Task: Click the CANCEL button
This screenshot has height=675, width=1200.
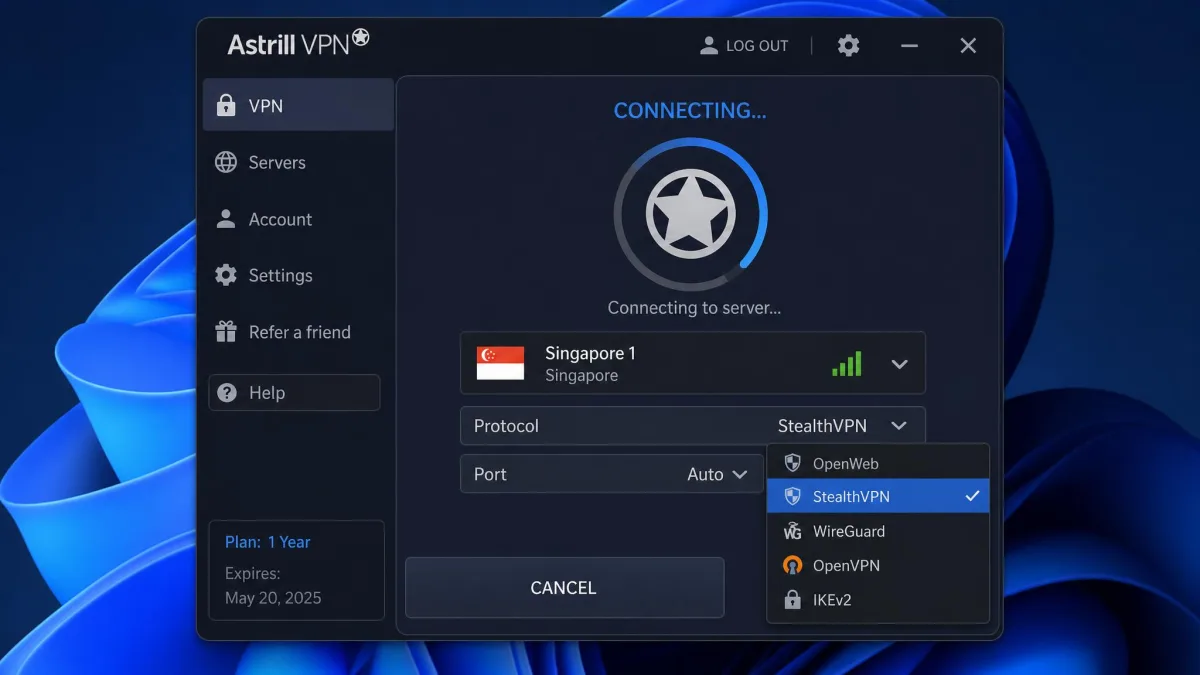Action: tap(564, 588)
